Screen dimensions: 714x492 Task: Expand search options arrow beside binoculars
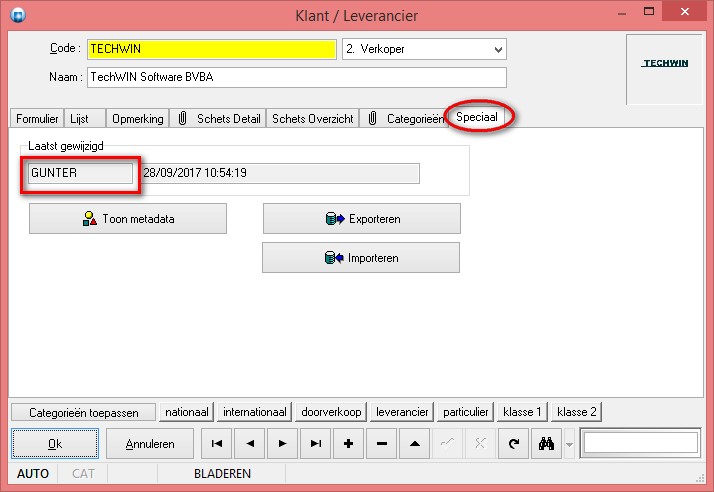569,444
